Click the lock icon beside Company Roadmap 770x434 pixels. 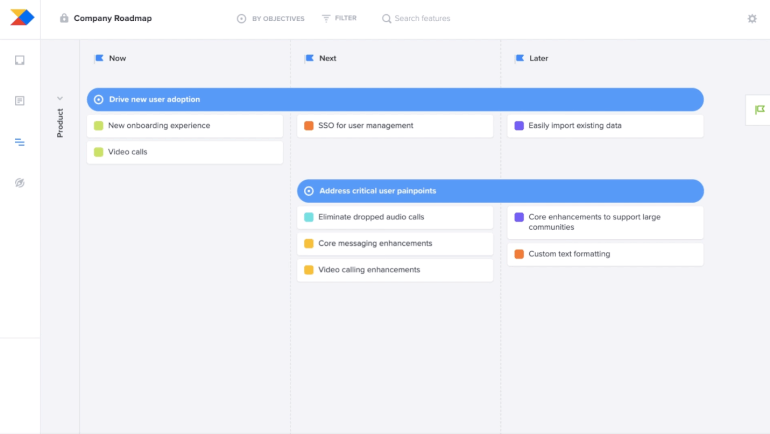[64, 18]
